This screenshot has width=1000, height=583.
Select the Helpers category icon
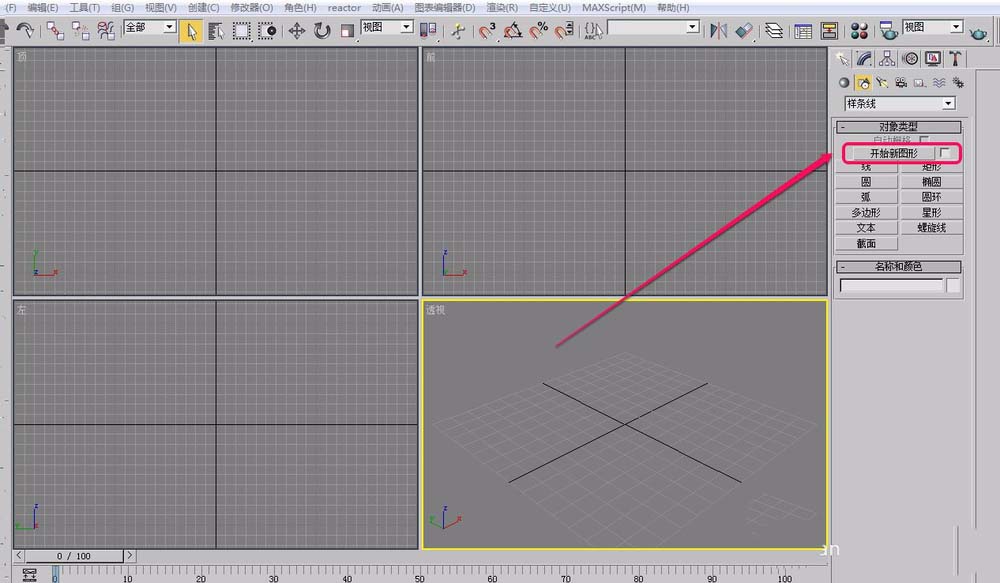pos(920,83)
